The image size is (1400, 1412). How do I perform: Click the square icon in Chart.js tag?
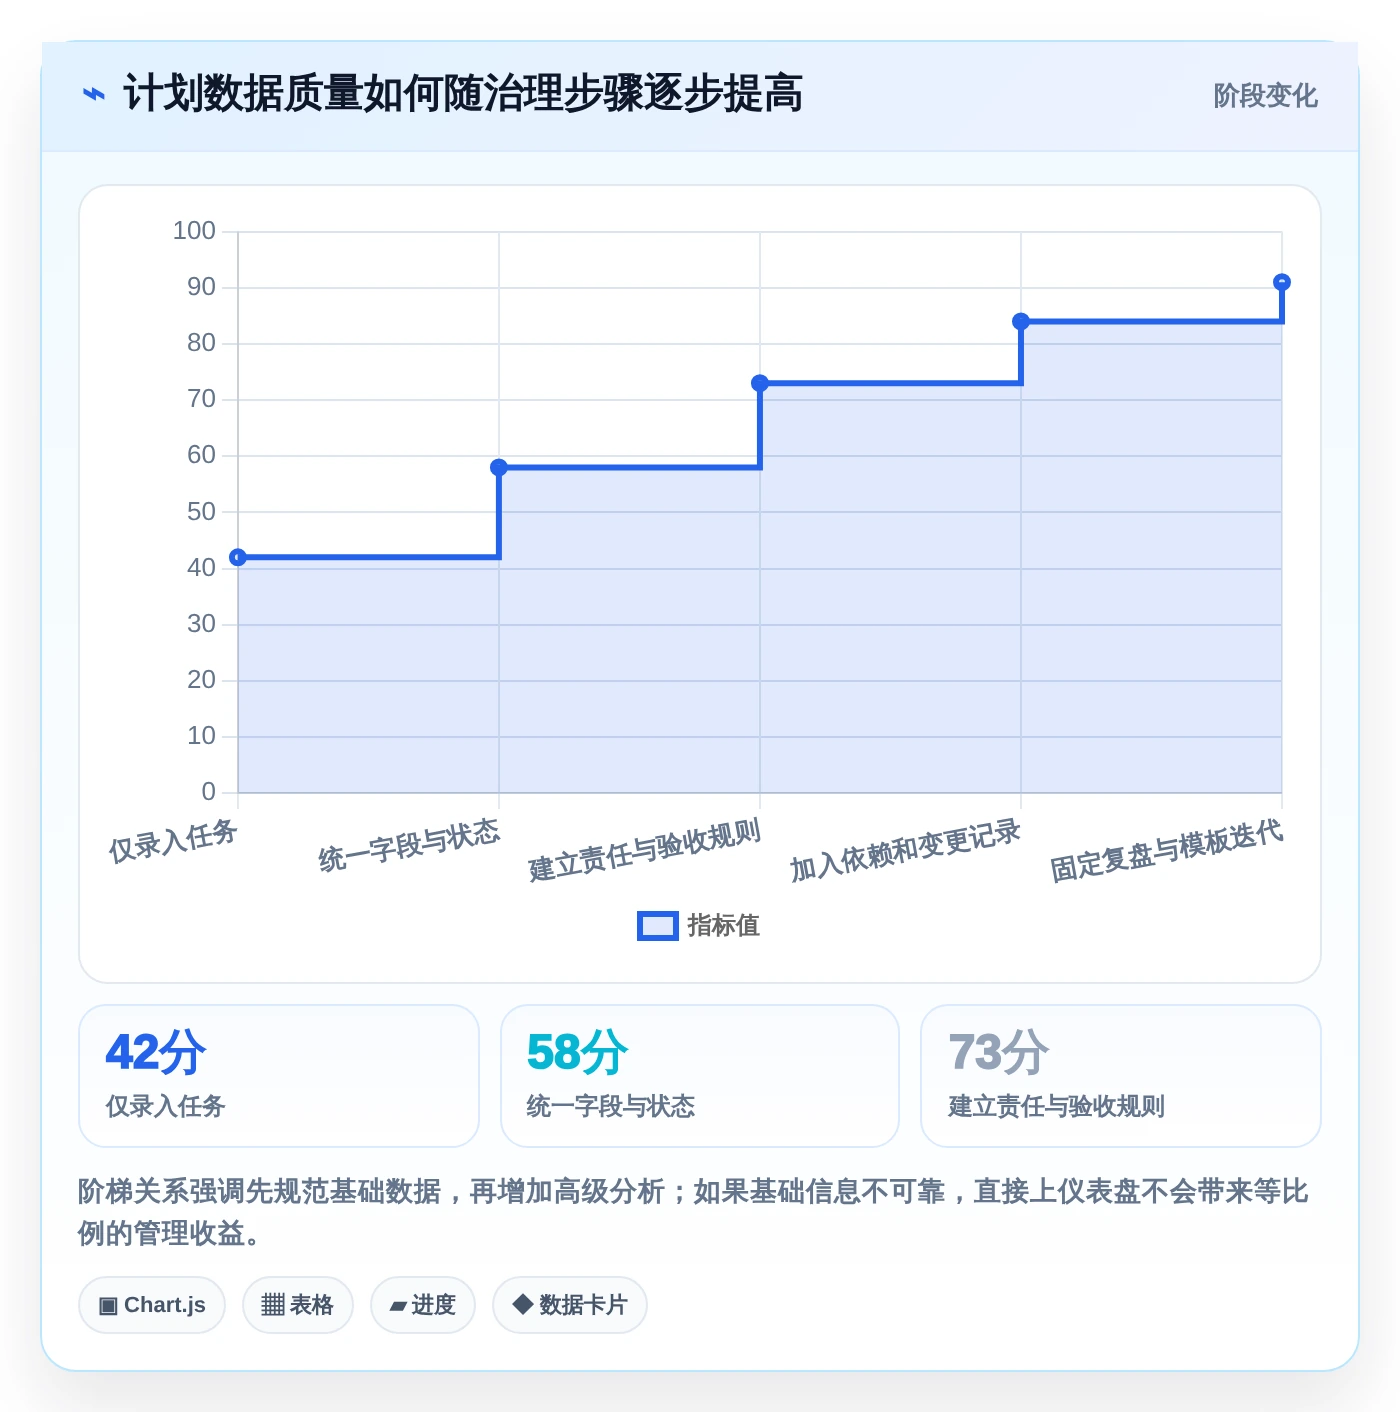[x=108, y=1306]
